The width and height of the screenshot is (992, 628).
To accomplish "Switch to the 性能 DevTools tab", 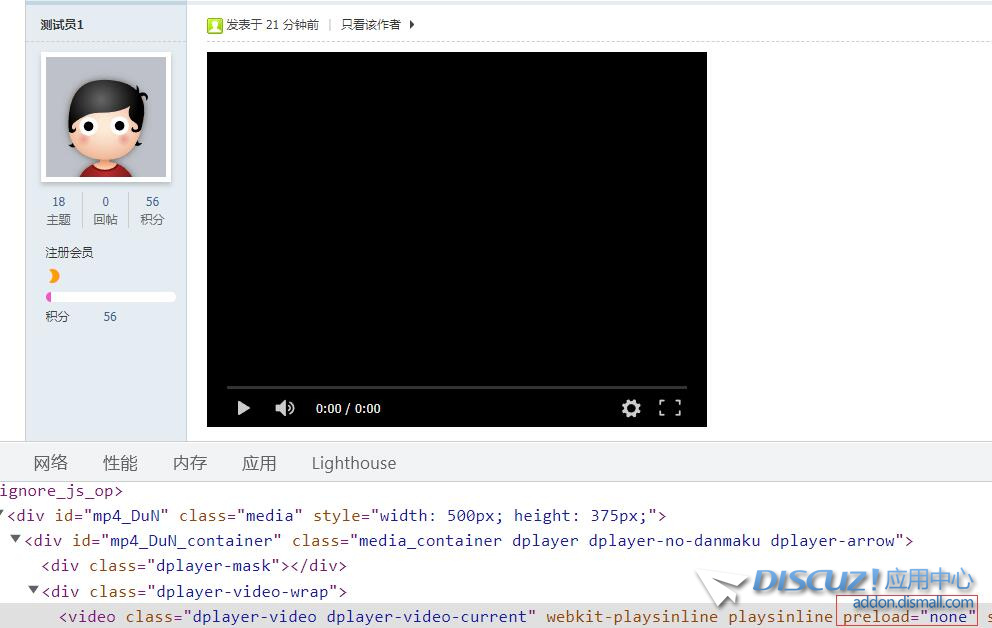I will 120,463.
